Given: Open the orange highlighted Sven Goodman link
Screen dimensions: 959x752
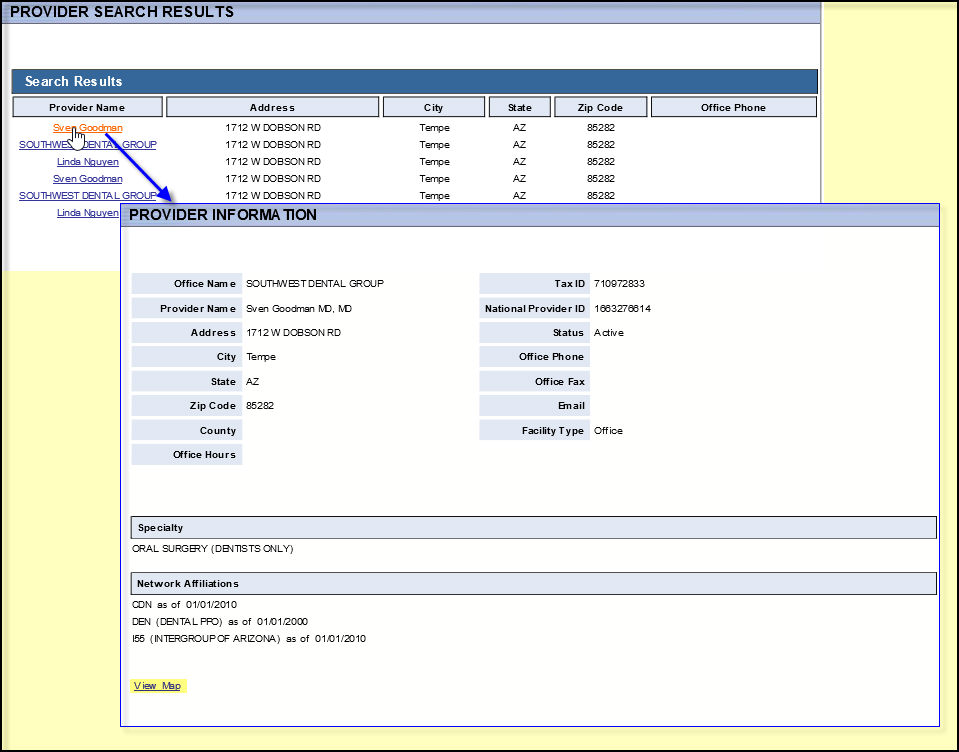Looking at the screenshot, I should click(87, 128).
